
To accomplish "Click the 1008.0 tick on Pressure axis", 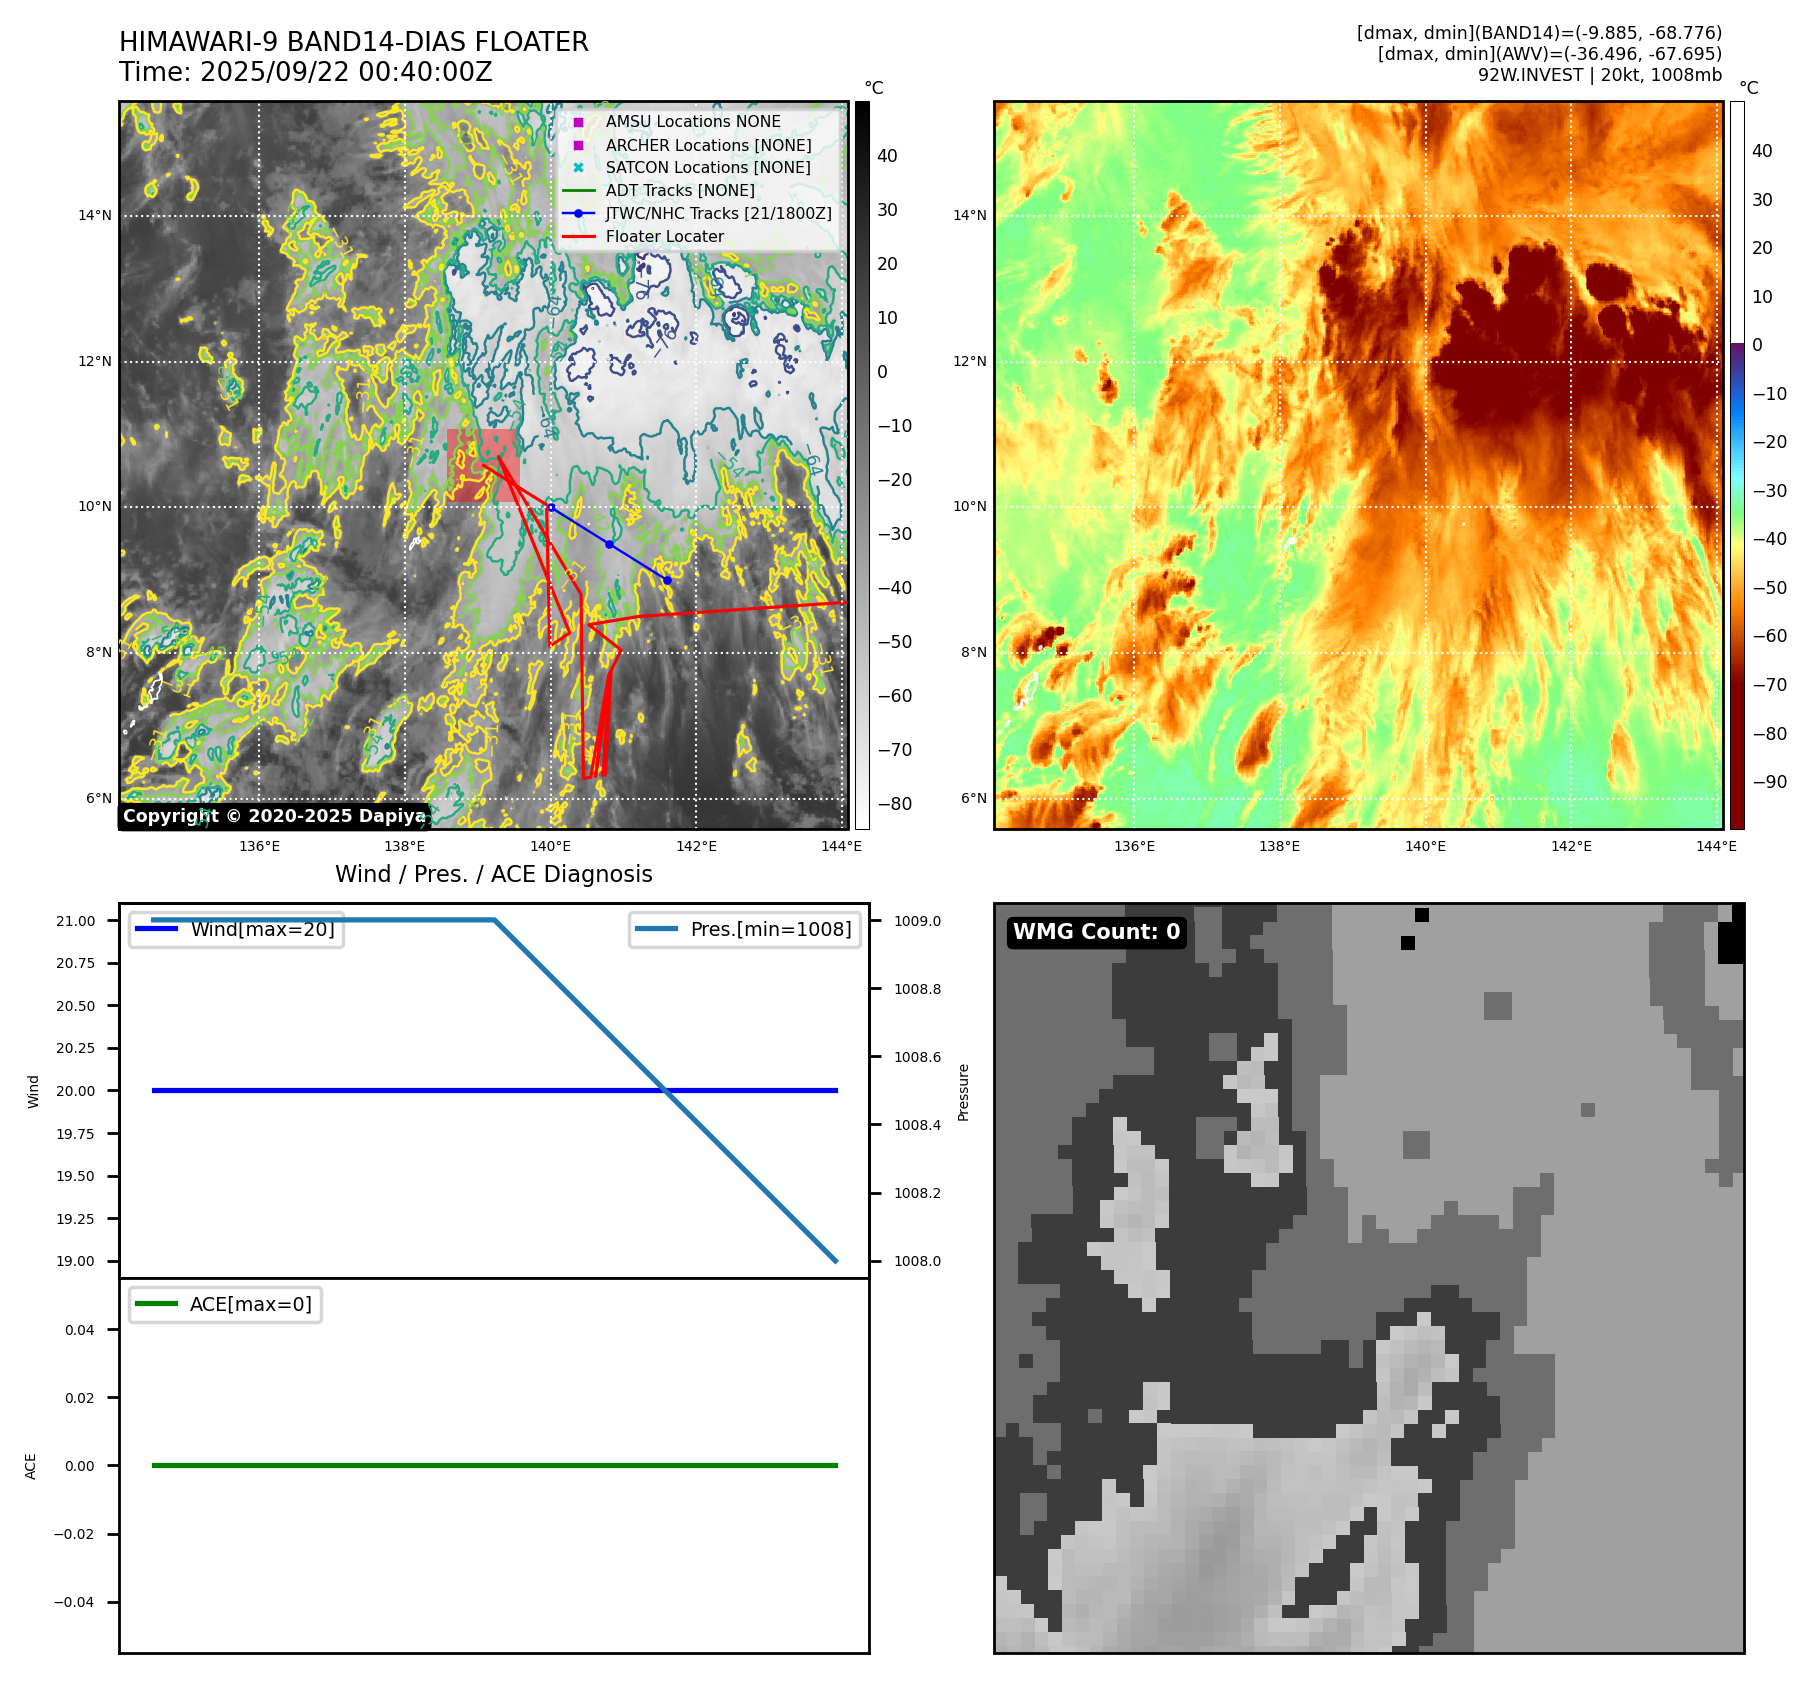I will pos(917,1261).
